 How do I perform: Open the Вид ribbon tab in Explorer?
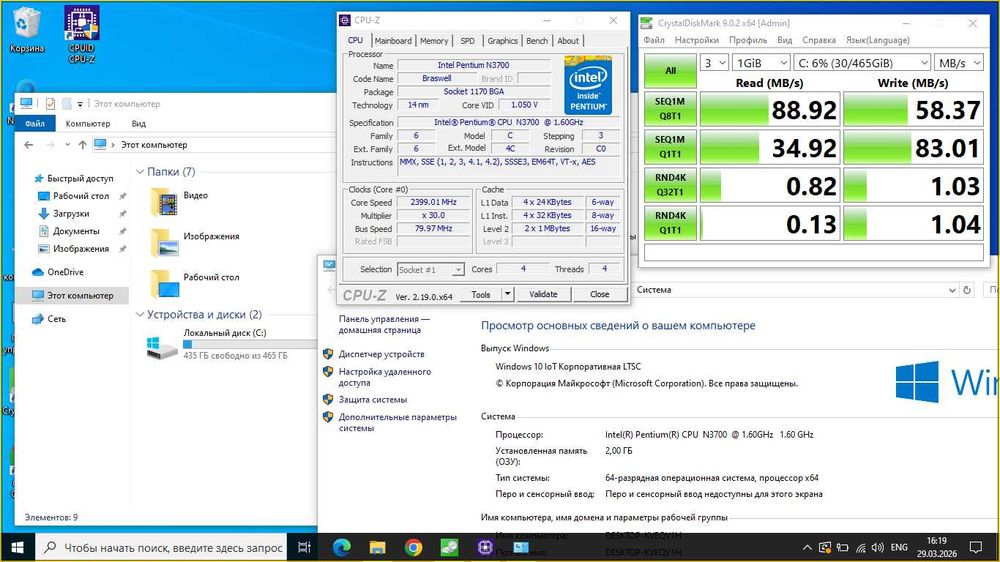point(138,123)
